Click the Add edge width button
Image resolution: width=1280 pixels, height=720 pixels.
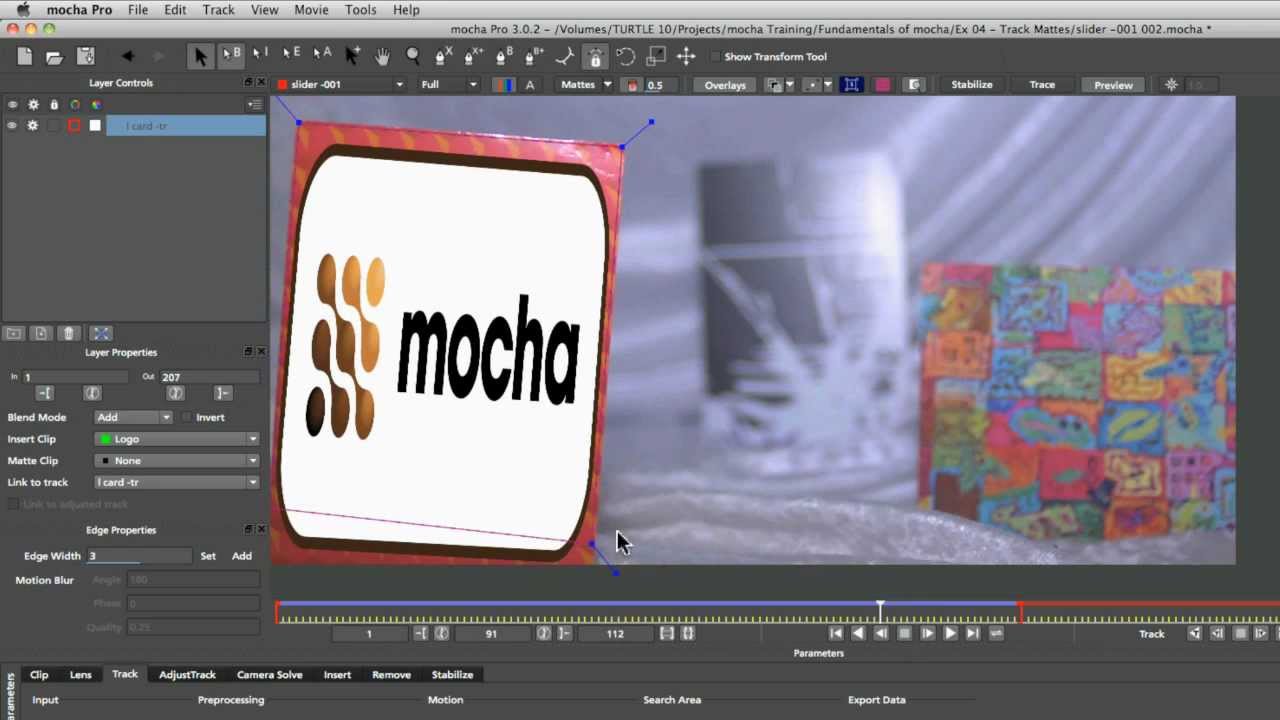pyautogui.click(x=242, y=556)
